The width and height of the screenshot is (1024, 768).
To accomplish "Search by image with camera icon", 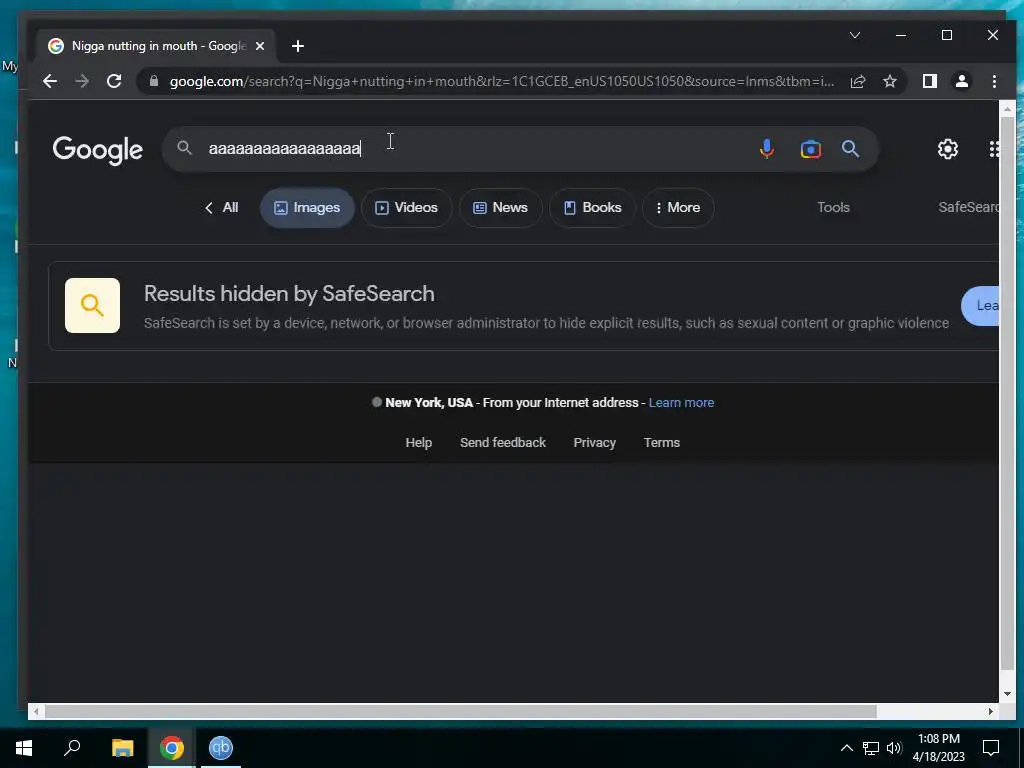I will point(810,149).
